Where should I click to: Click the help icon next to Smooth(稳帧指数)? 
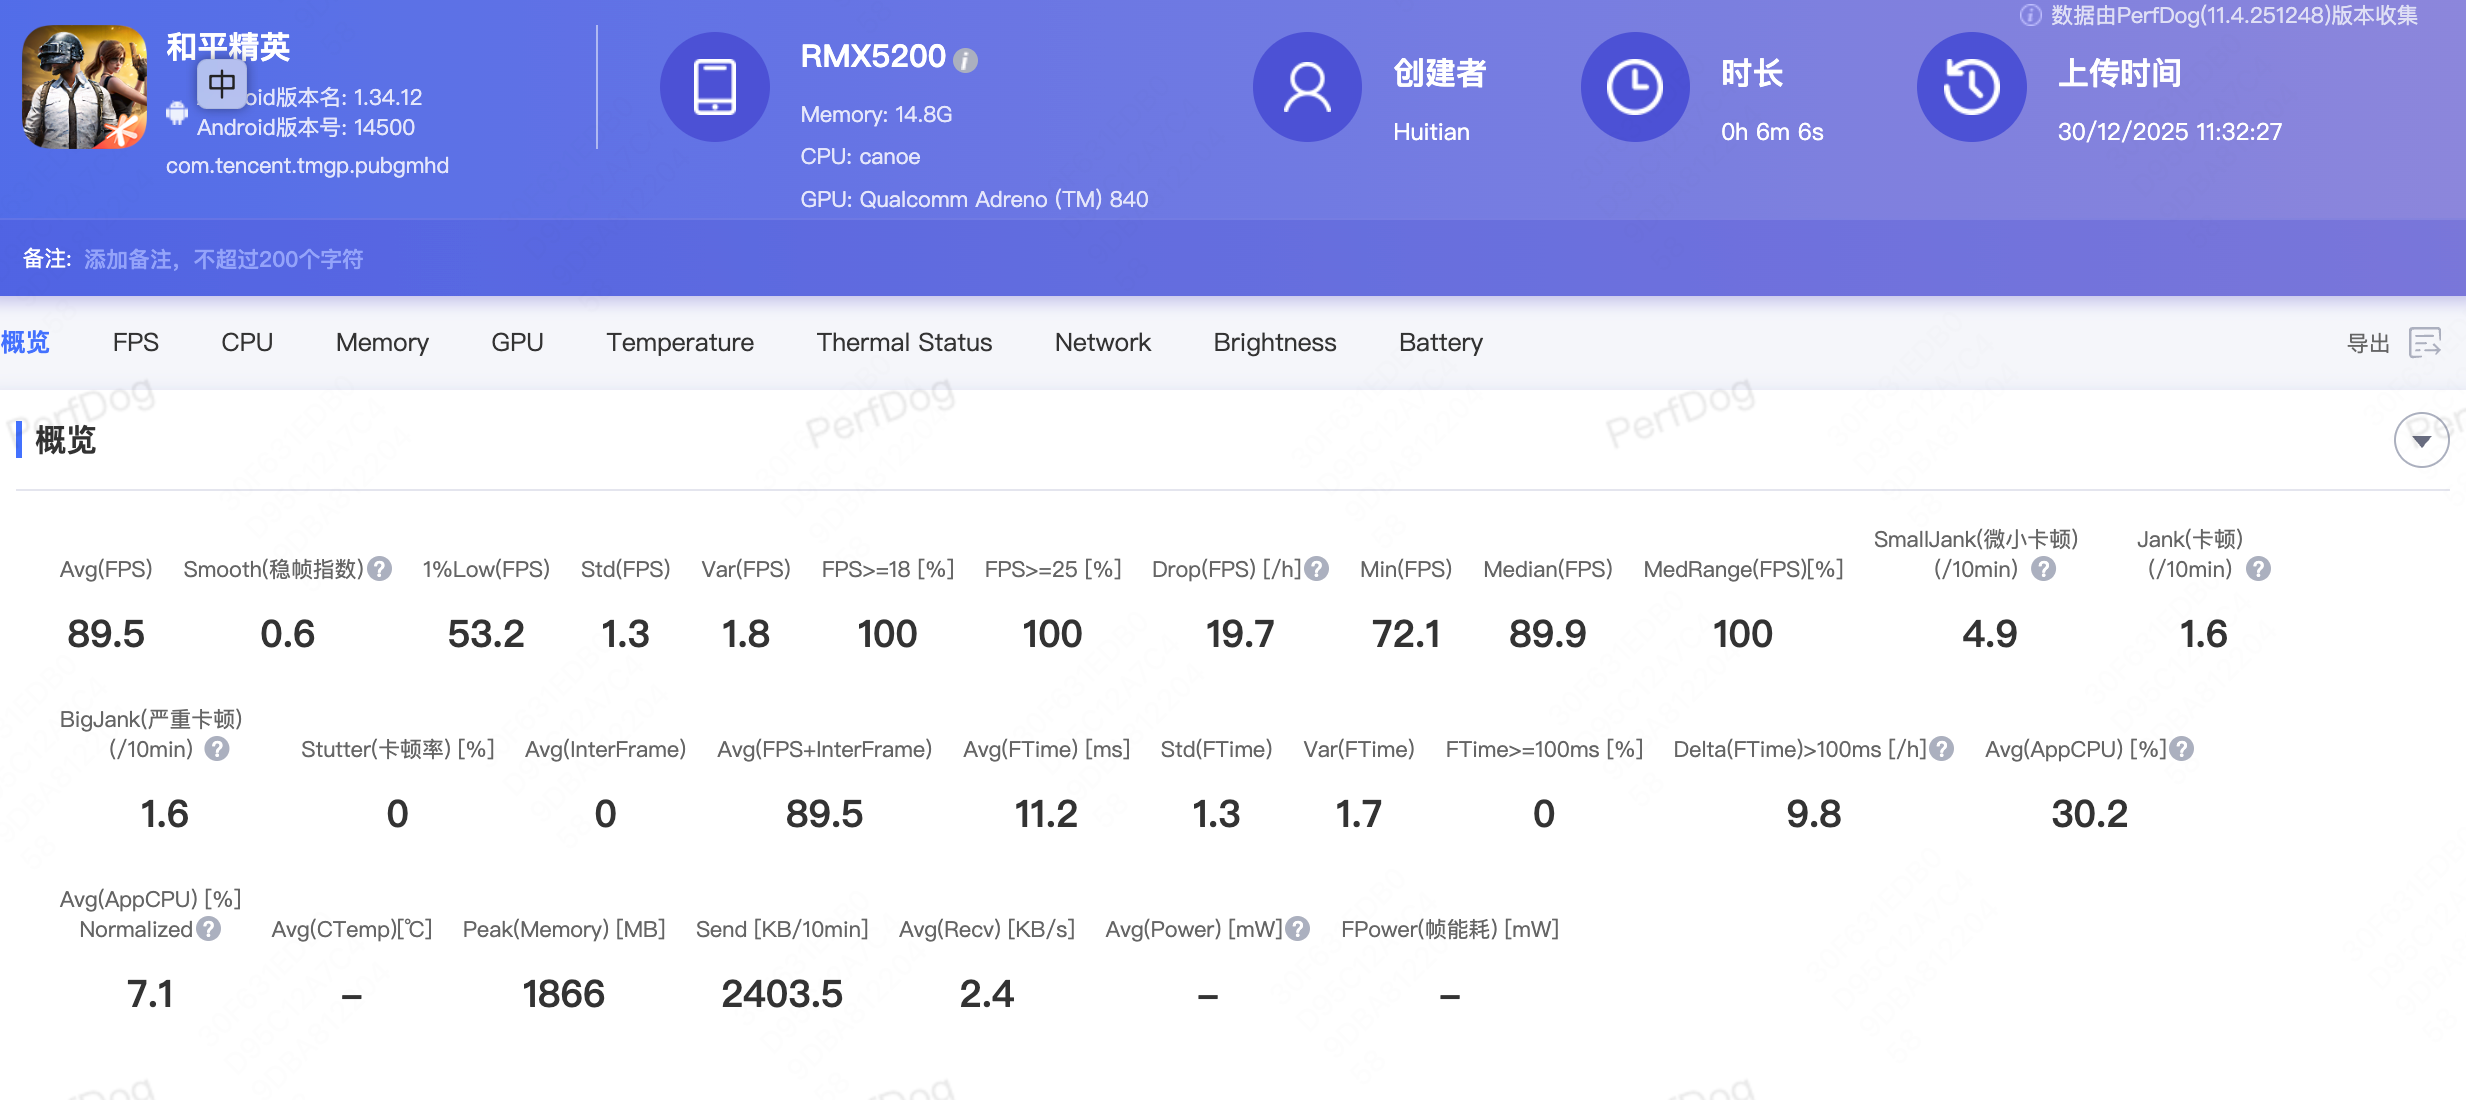(379, 569)
